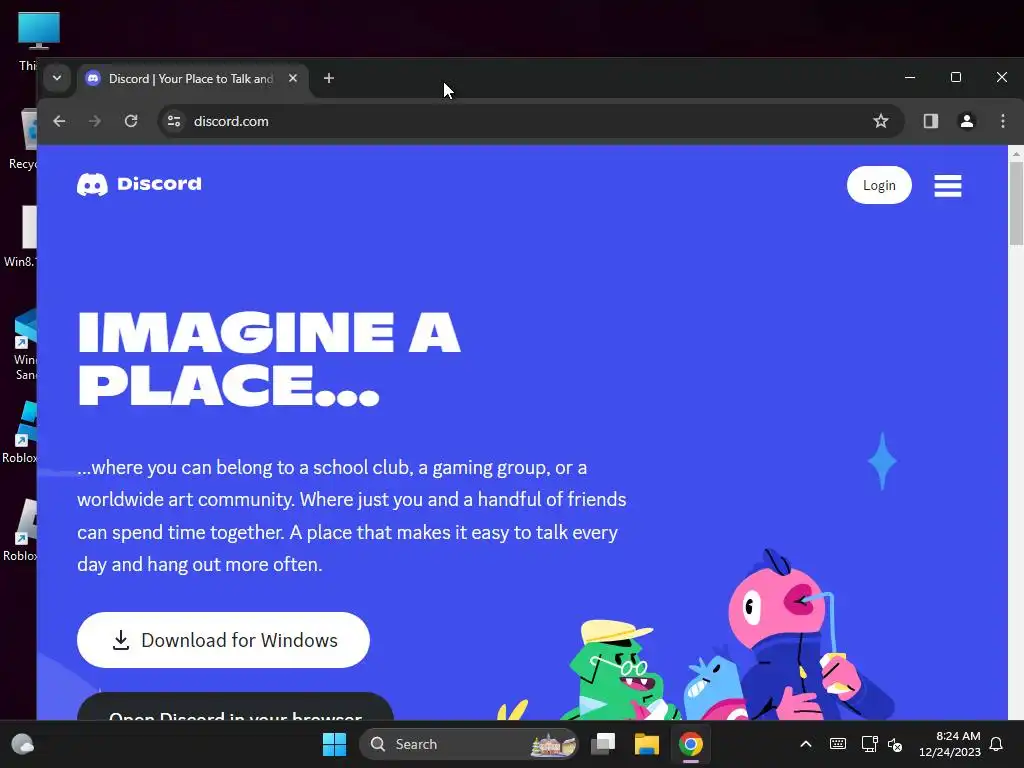Bookmark this page with the star icon
Image resolution: width=1024 pixels, height=768 pixels.
[x=881, y=121]
